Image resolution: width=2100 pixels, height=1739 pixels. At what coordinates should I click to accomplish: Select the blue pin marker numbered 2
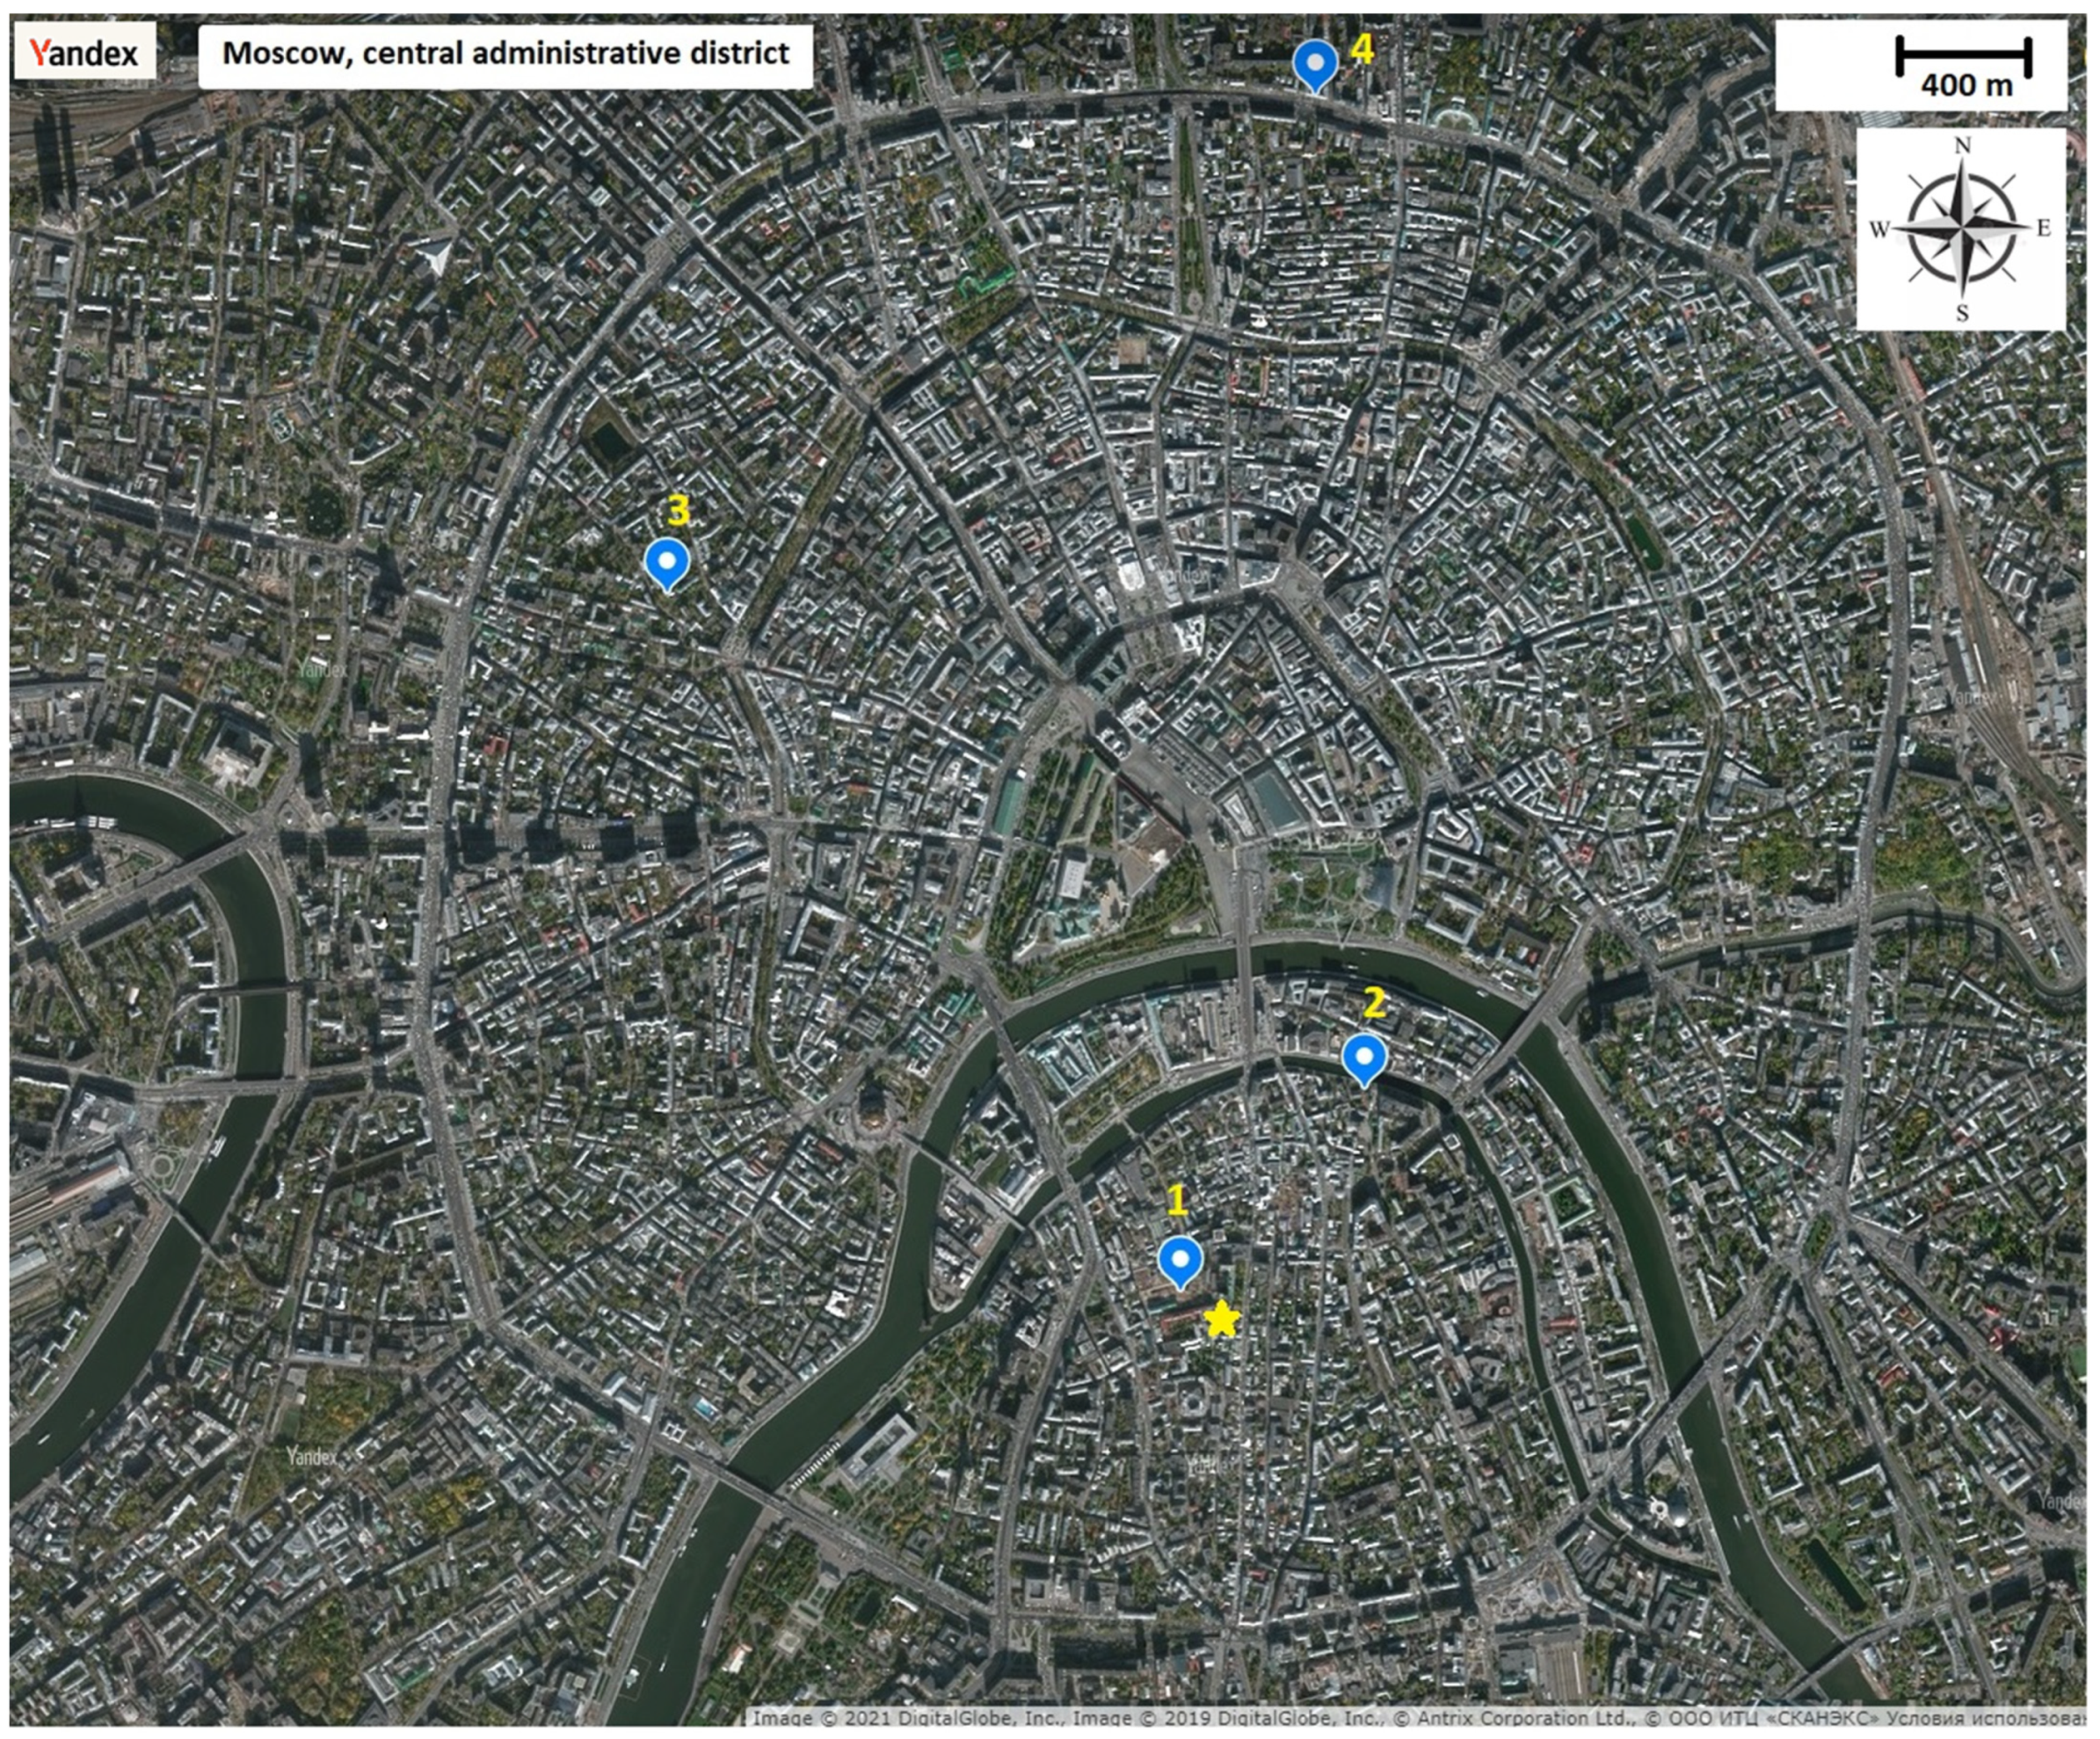[x=1364, y=1057]
